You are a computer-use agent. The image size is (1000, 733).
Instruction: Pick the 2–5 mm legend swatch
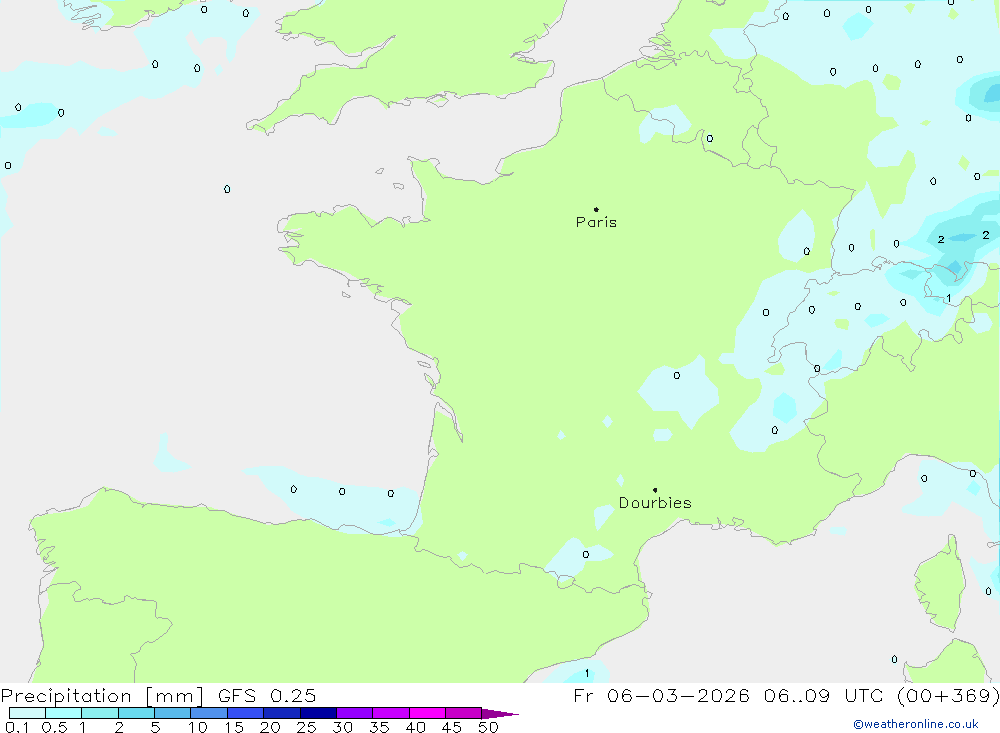tap(136, 713)
